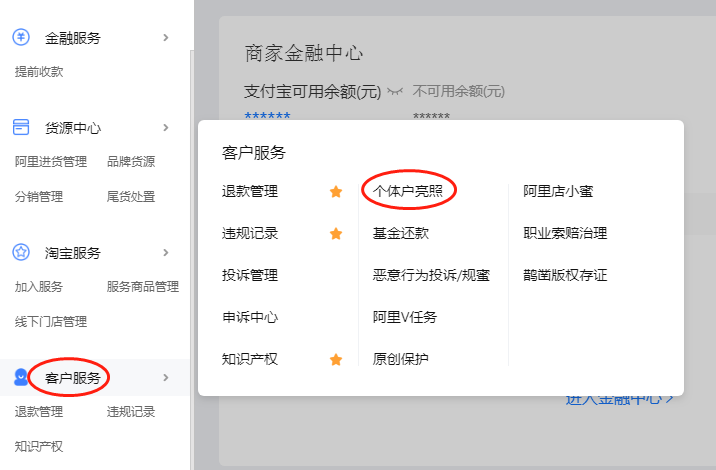The image size is (716, 470).
Task: Open 个体户亮照 in popup menu
Action: click(408, 190)
